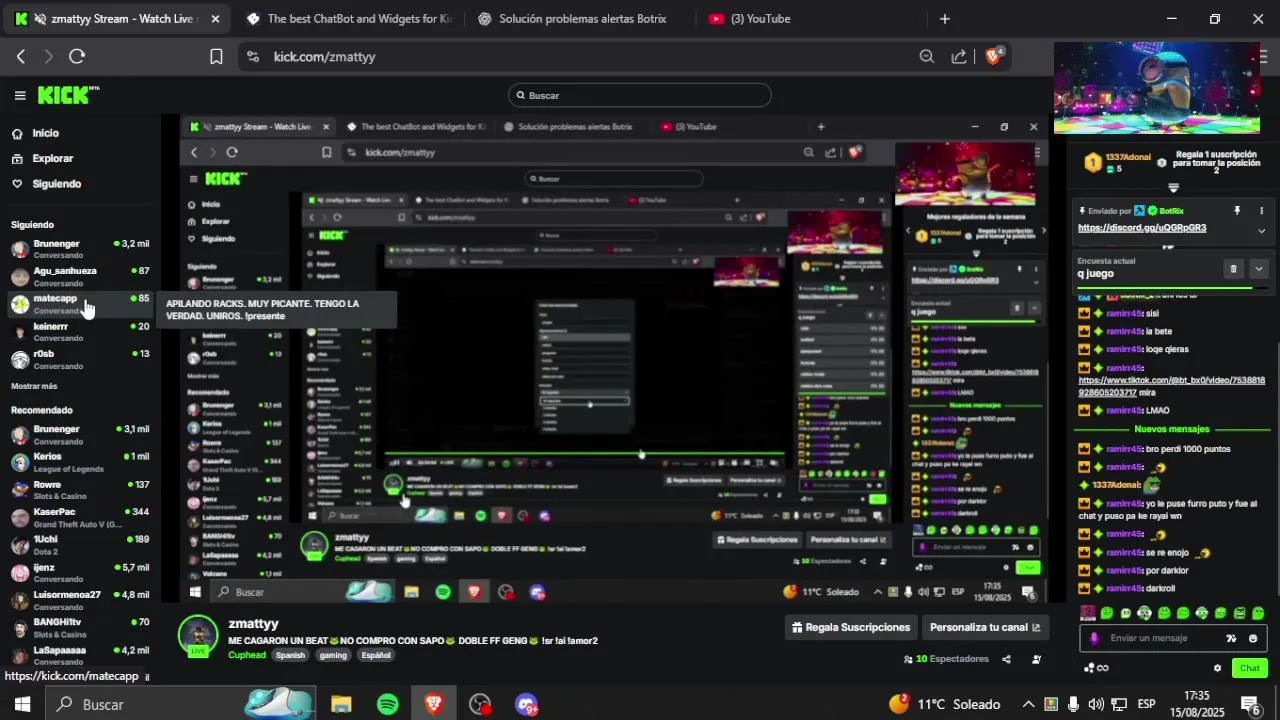1280x720 pixels.
Task: Open File Explorer from taskbar
Action: click(x=341, y=704)
